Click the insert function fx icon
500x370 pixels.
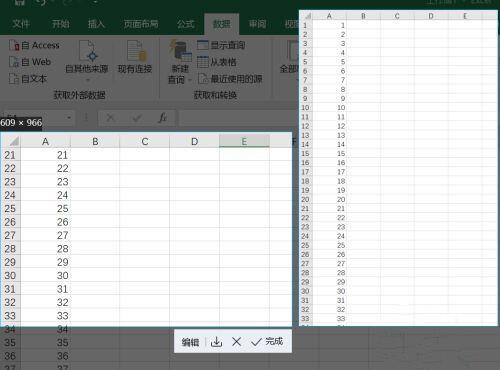163,118
